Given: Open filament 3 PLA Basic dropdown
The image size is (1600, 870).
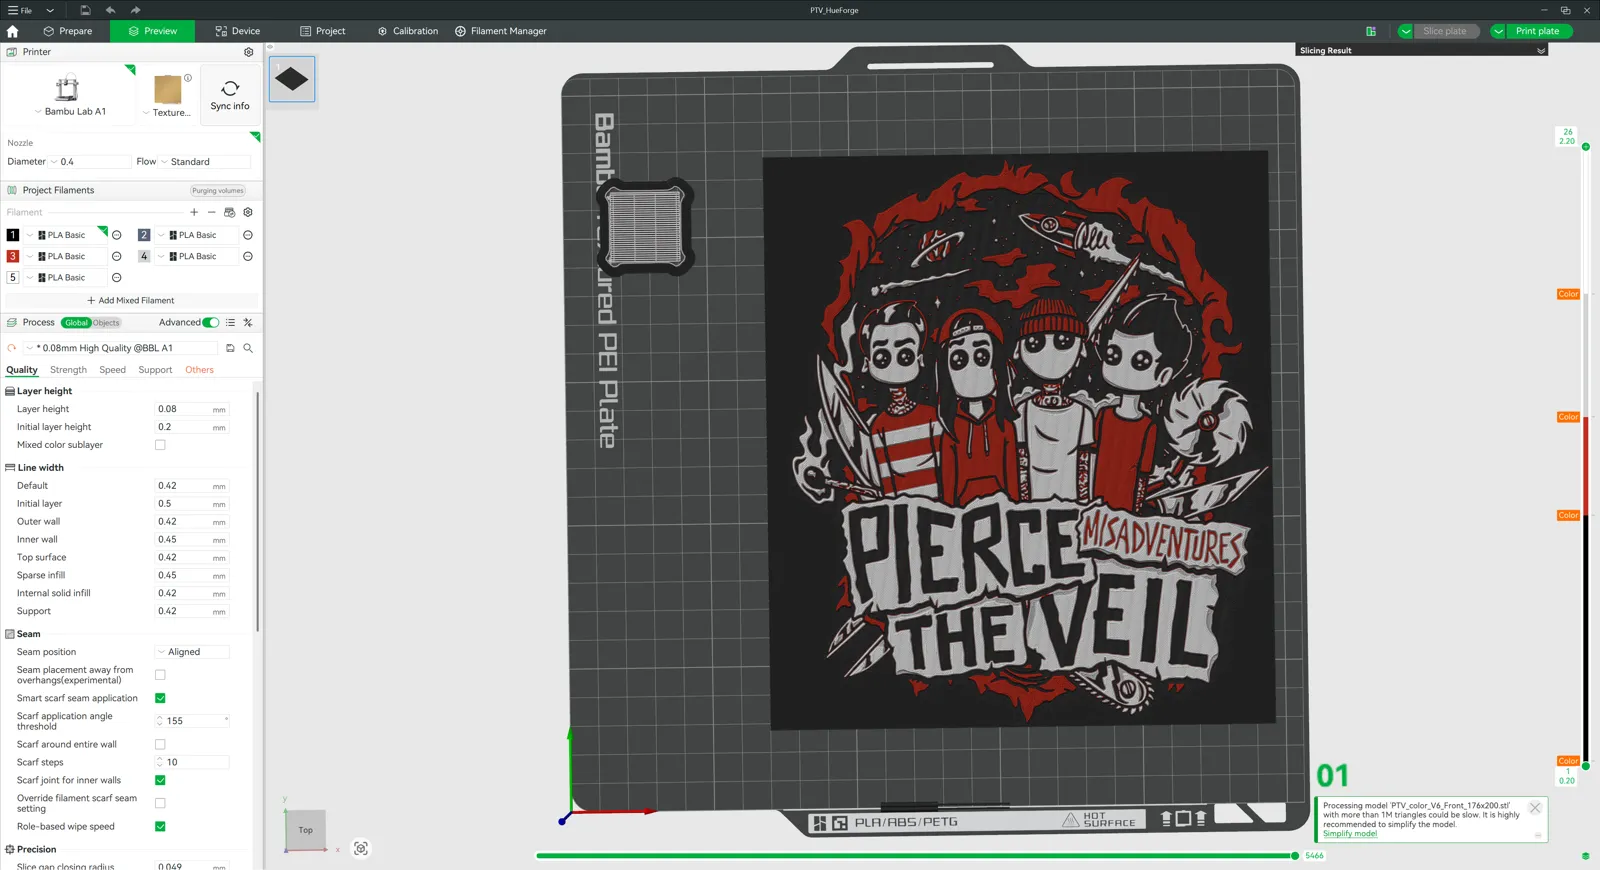Looking at the screenshot, I should (x=67, y=256).
